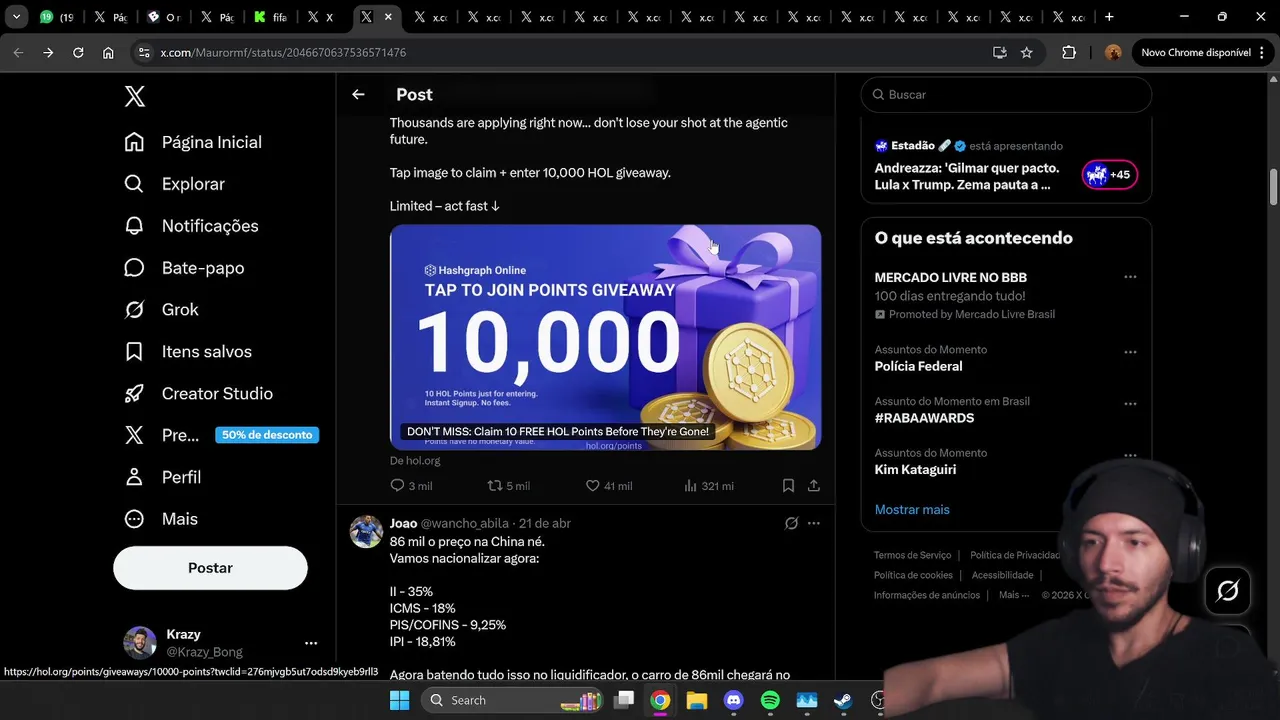Open the tab search dropdown
This screenshot has height=720, width=1280.
(x=16, y=17)
